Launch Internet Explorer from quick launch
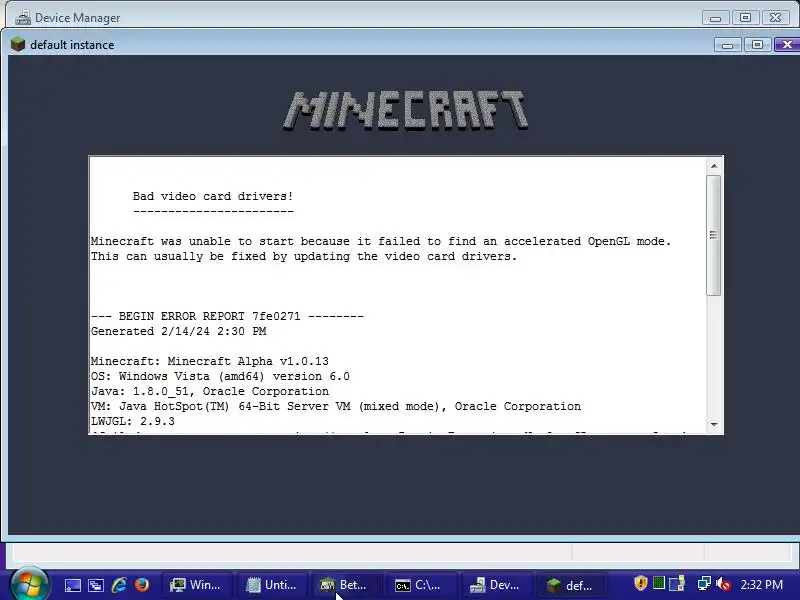The height and width of the screenshot is (600, 800). pyautogui.click(x=119, y=585)
